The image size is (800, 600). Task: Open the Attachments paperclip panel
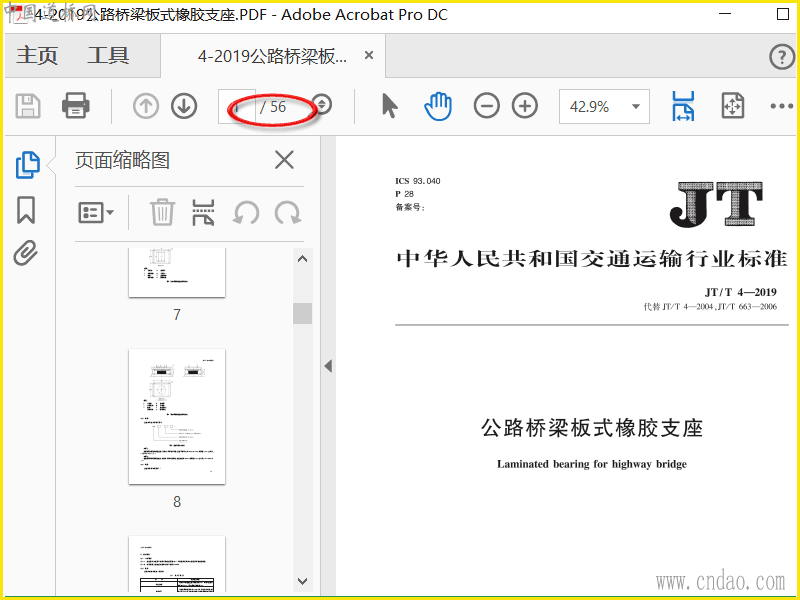(26, 253)
